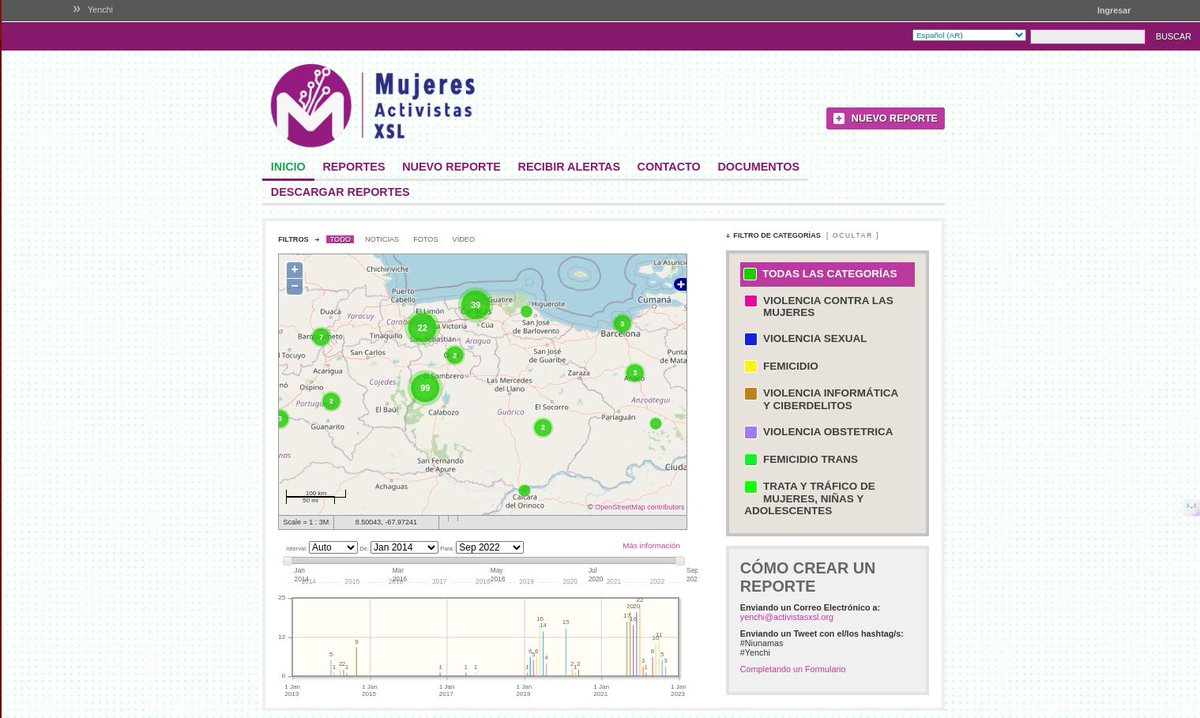Open the map layers control
Viewport: 1200px width, 718px height.
point(680,283)
